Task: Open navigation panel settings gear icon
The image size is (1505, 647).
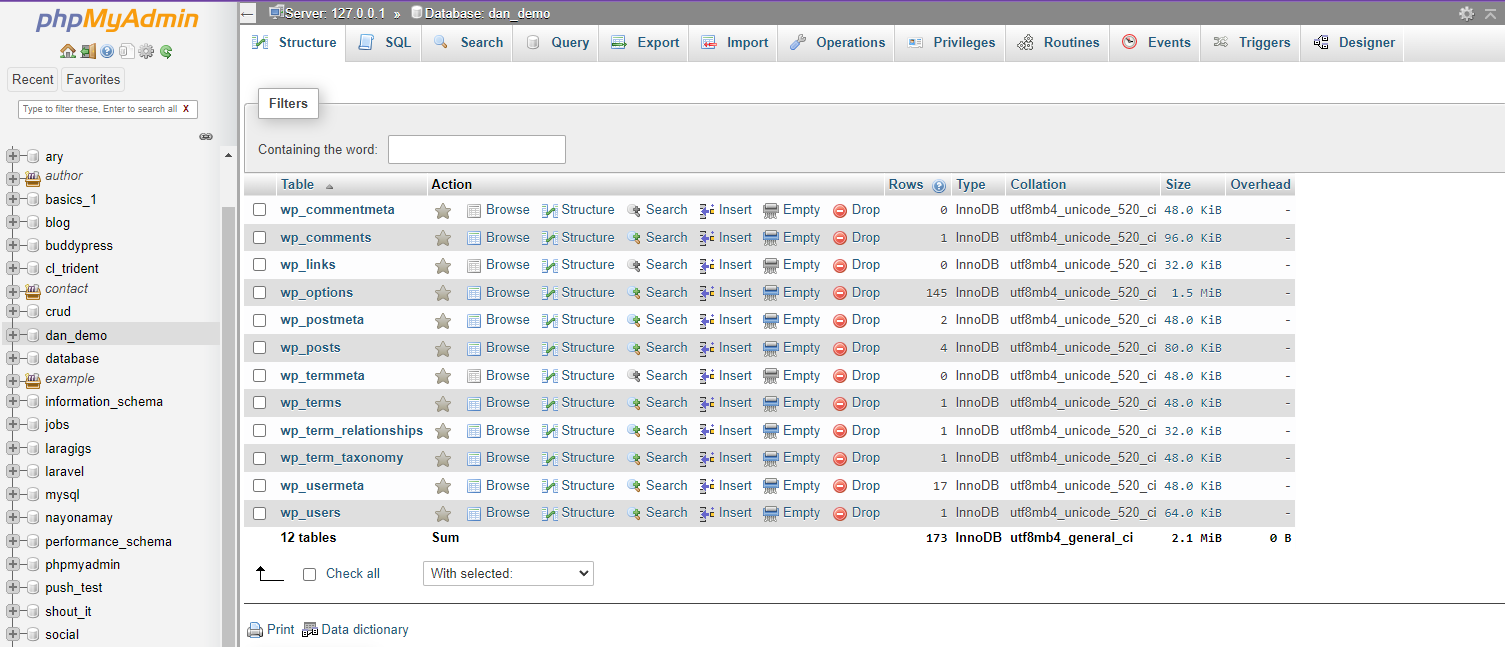Action: tap(146, 52)
